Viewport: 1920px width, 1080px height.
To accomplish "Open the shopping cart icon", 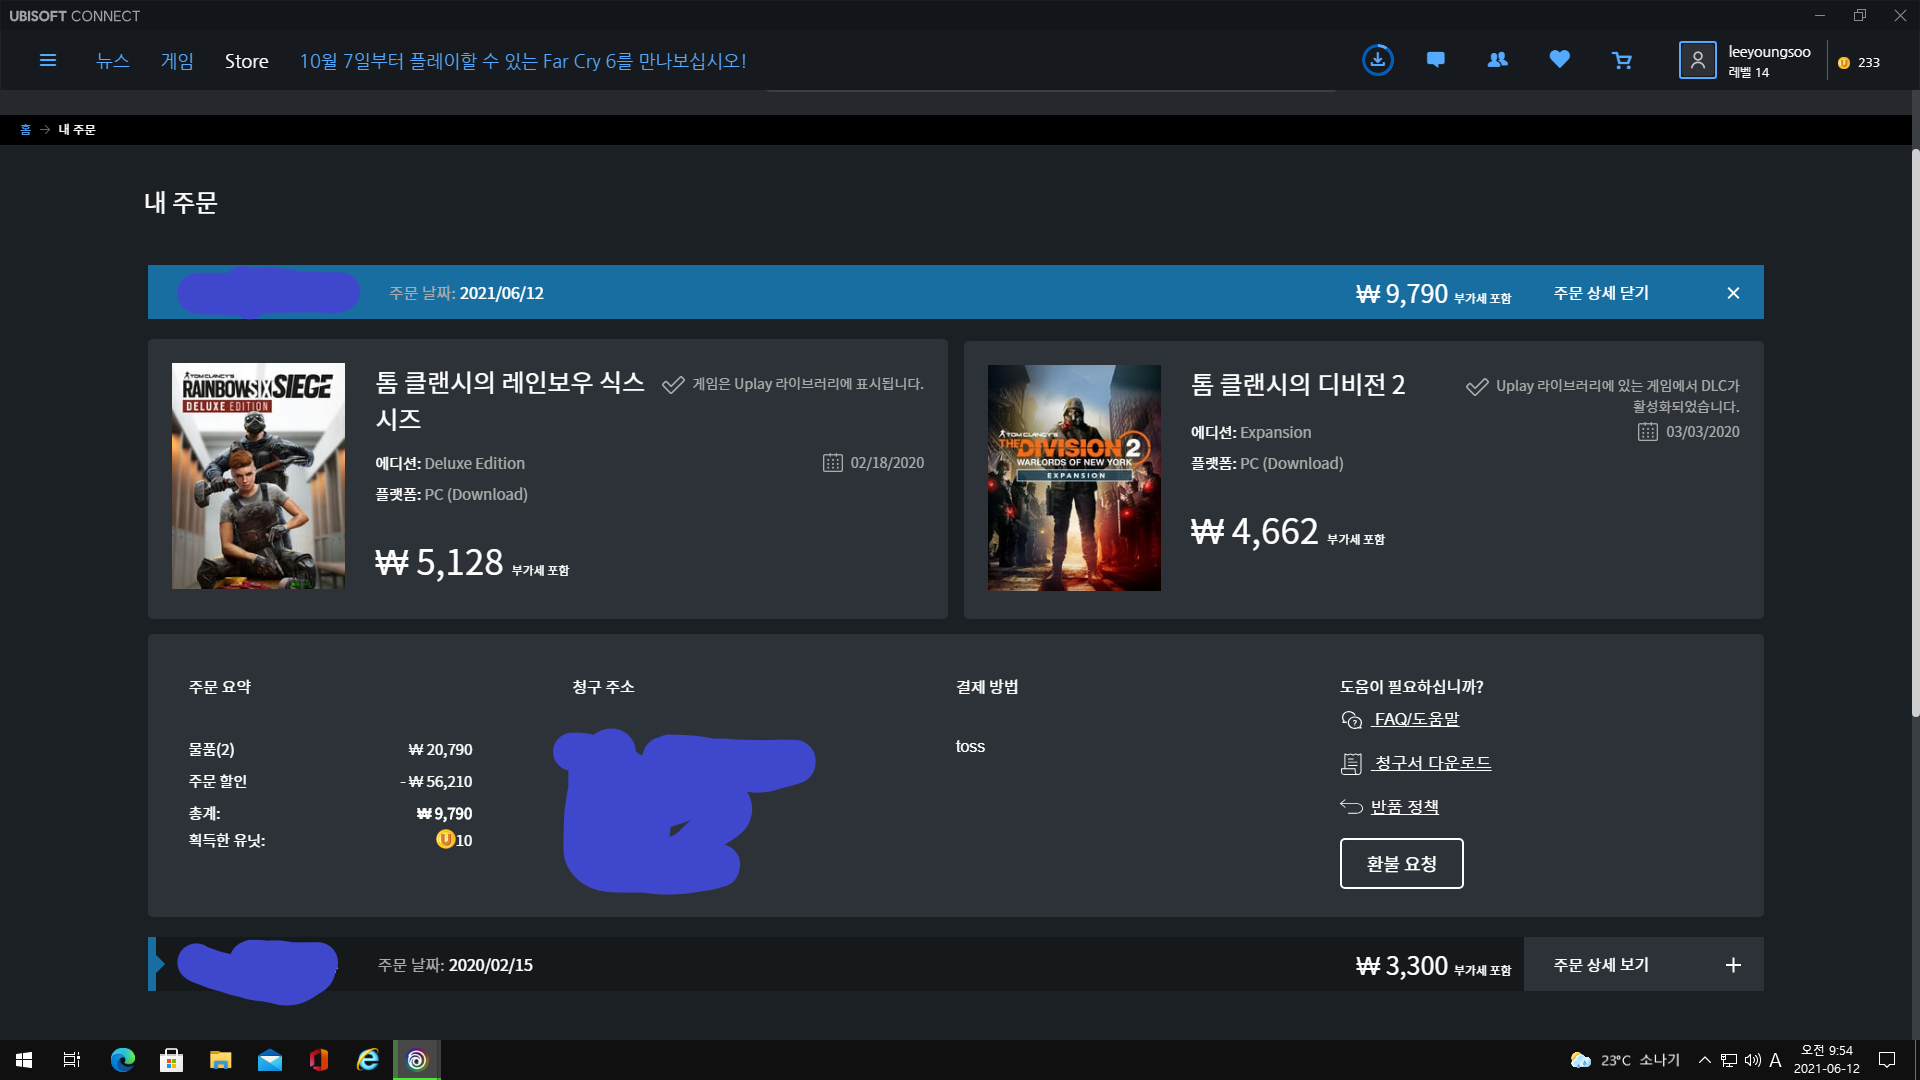I will pos(1622,61).
